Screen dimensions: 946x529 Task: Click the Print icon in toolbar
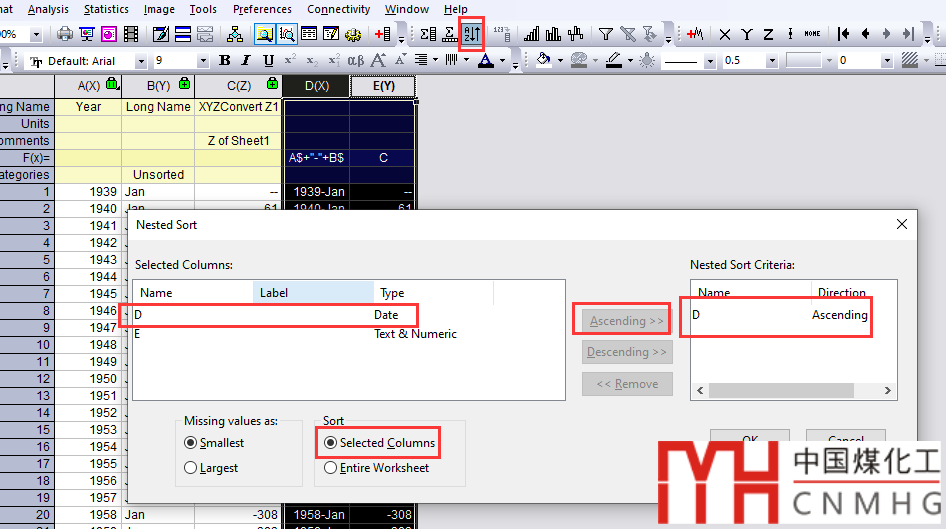point(65,34)
